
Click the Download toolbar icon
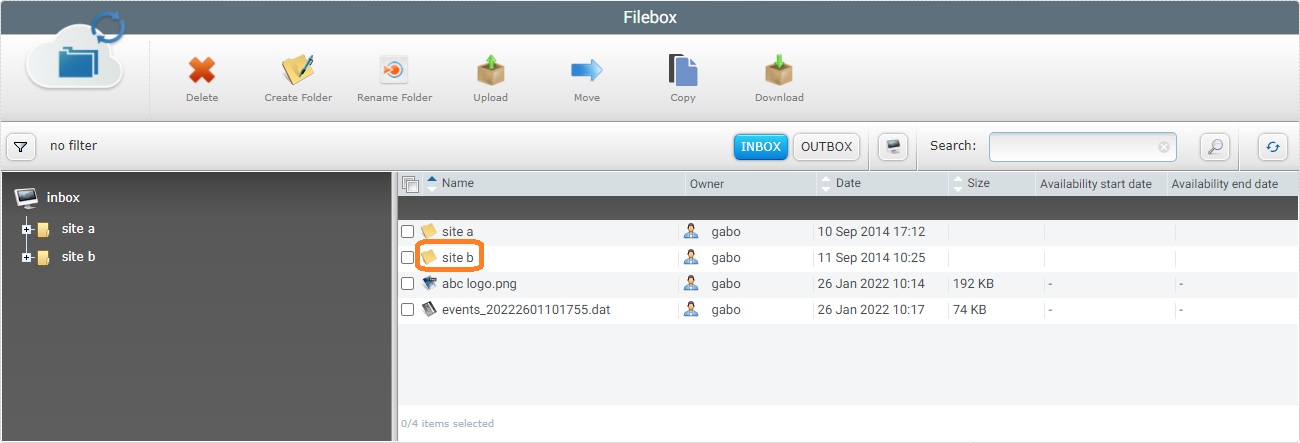point(779,70)
